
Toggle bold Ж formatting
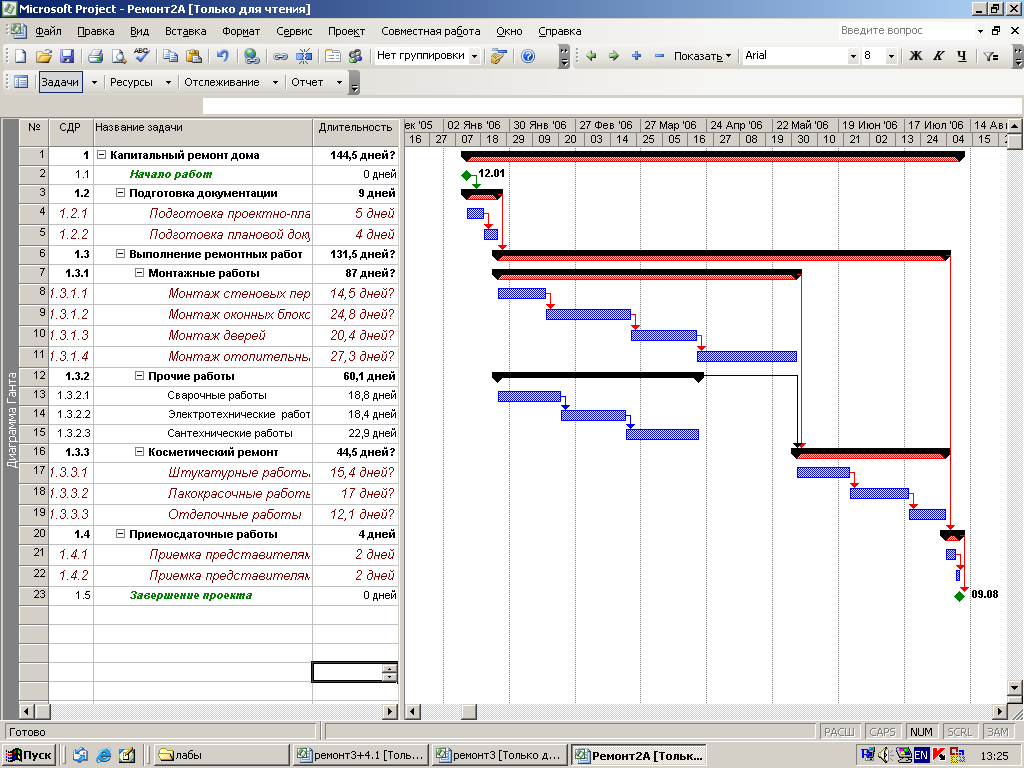pos(916,56)
